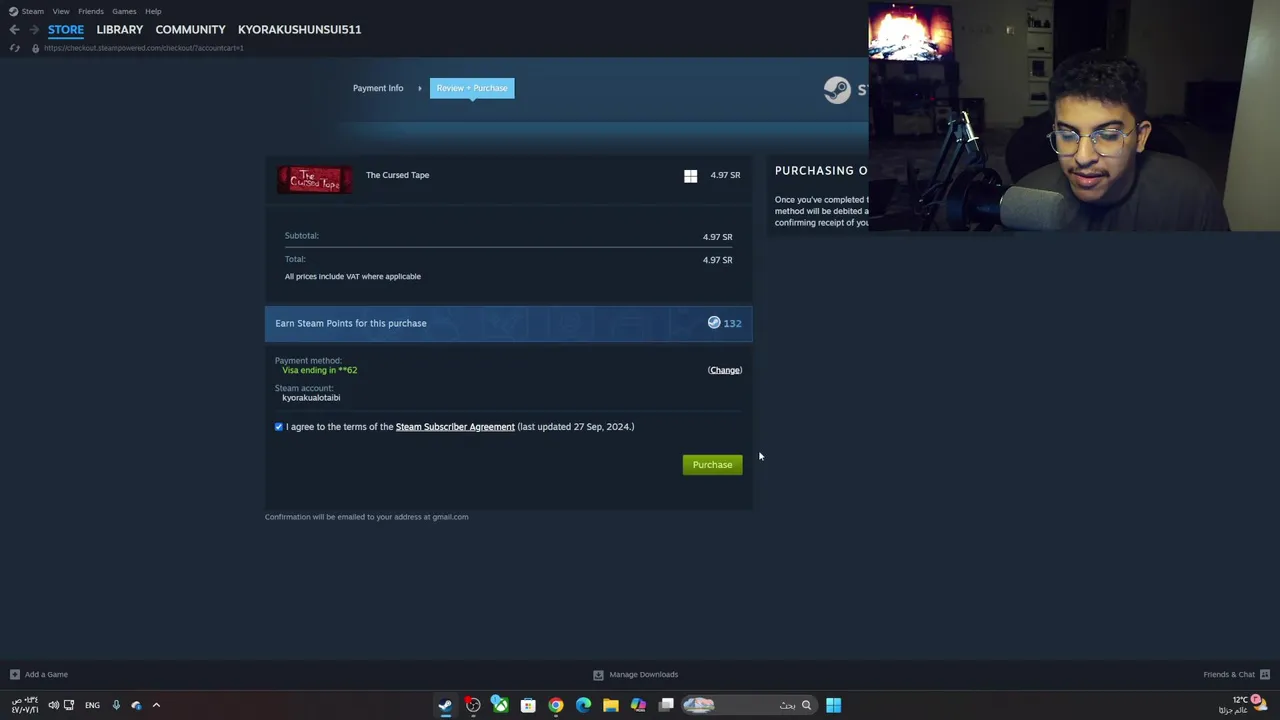Click the Friends & Chat icon
This screenshot has width=1280, height=720.
tap(1265, 674)
